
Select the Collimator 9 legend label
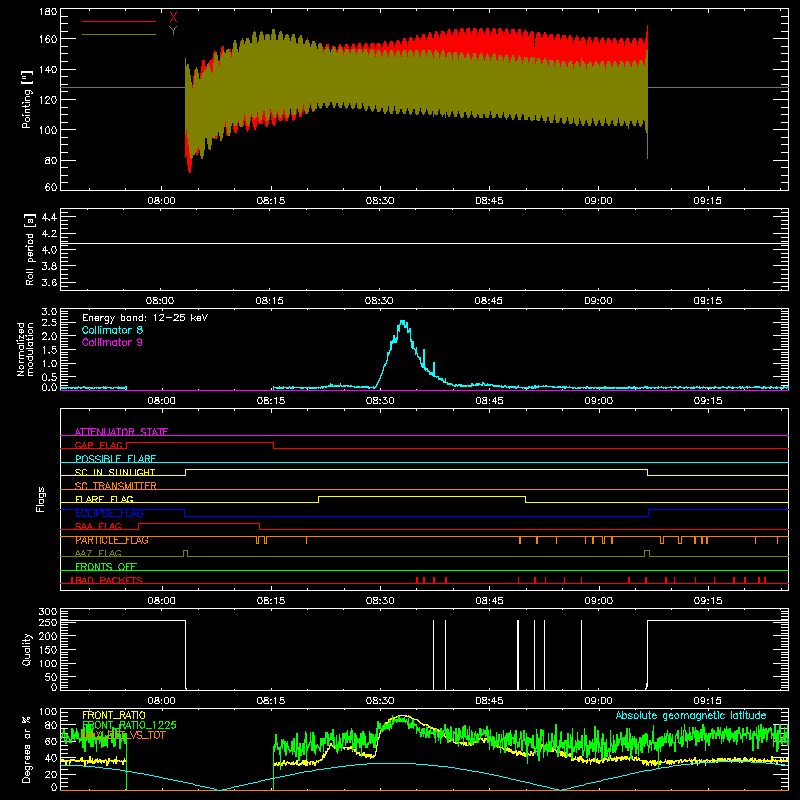112,342
